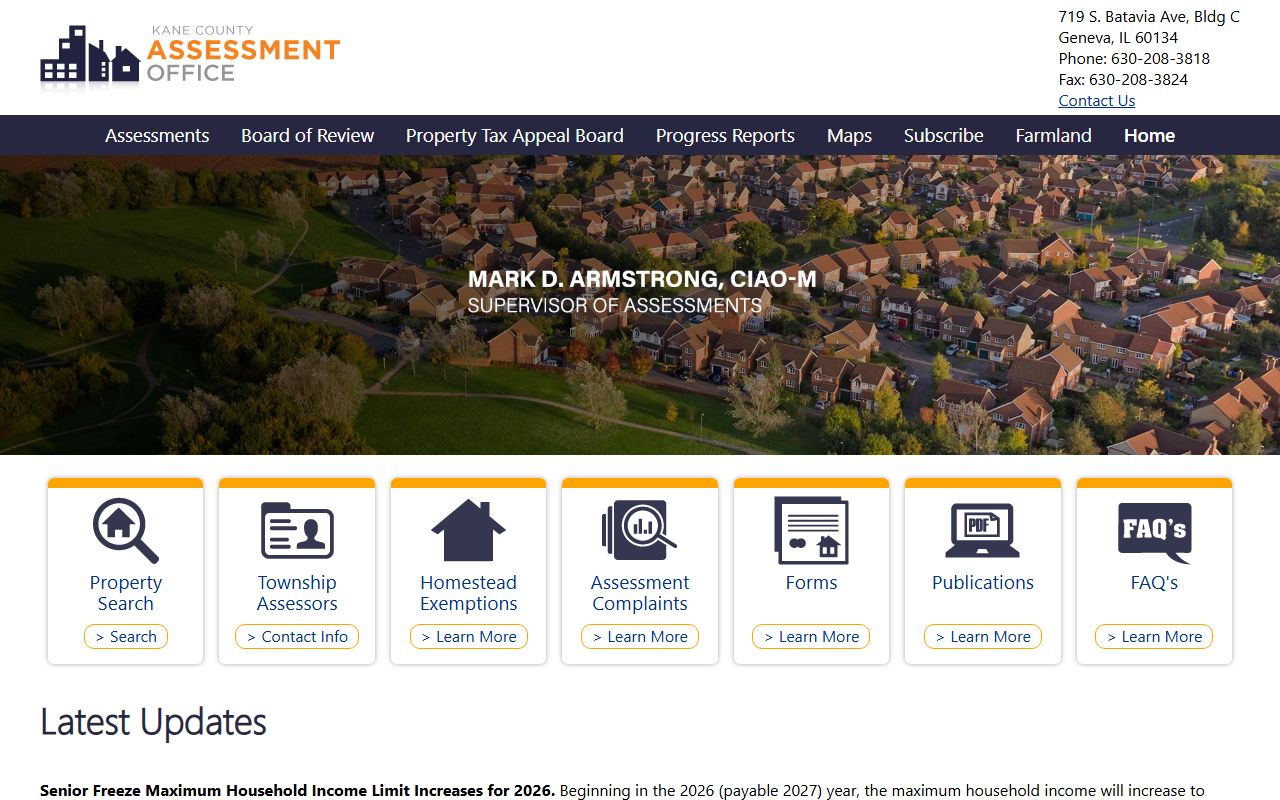
Task: Open the FAQ's title link
Action: pyautogui.click(x=1154, y=583)
